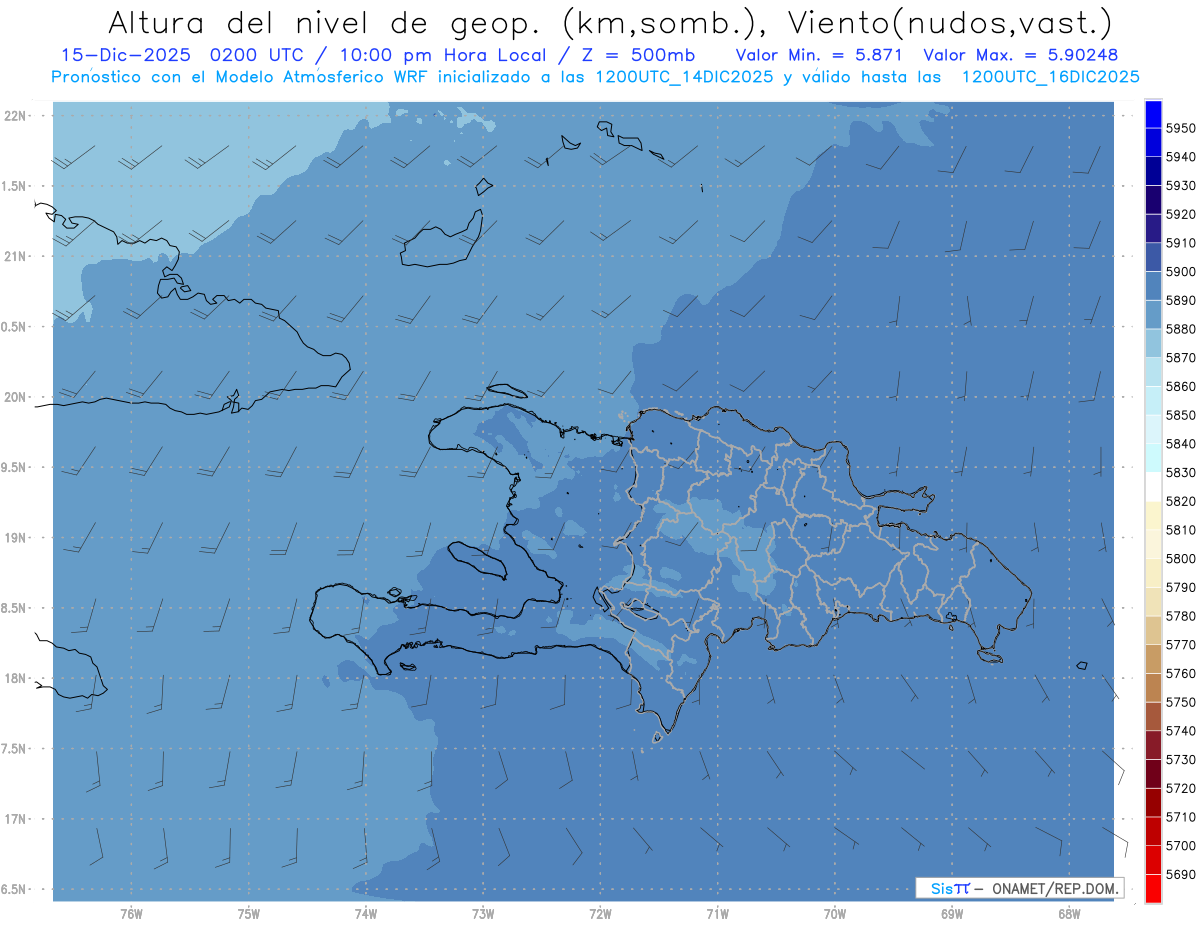Click the "20N" latitude label
This screenshot has height=927, width=1200.
[x=16, y=397]
